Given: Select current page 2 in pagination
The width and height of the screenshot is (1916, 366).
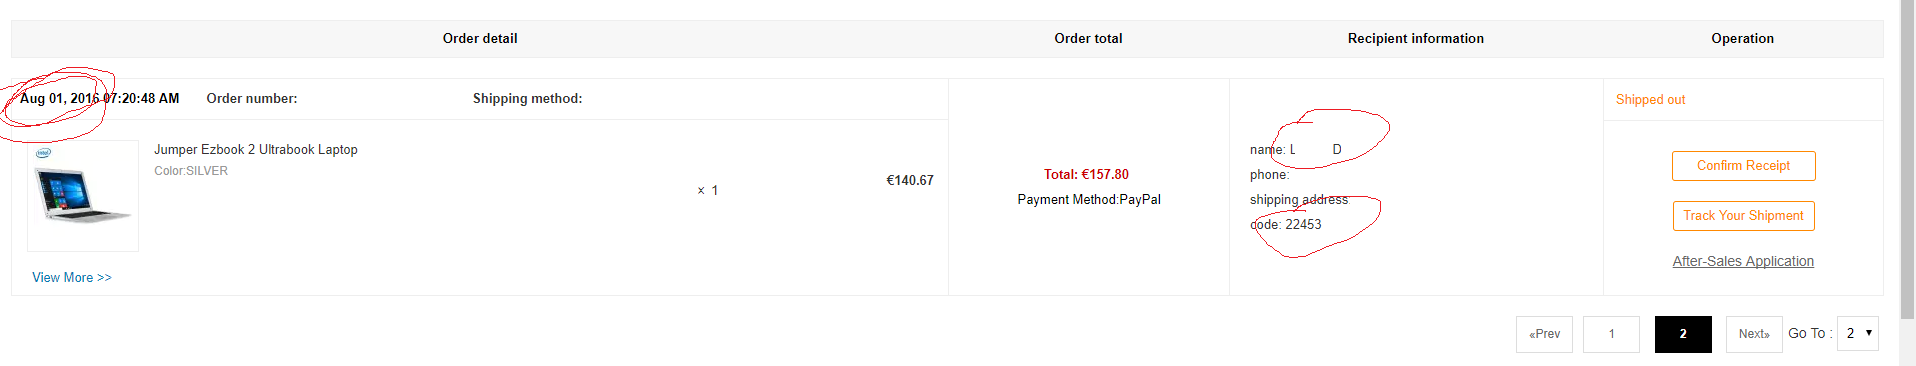Looking at the screenshot, I should [x=1683, y=334].
